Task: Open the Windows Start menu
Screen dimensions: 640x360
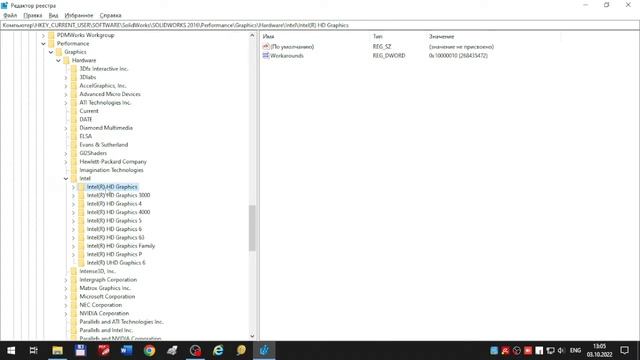Action: pyautogui.click(x=11, y=351)
